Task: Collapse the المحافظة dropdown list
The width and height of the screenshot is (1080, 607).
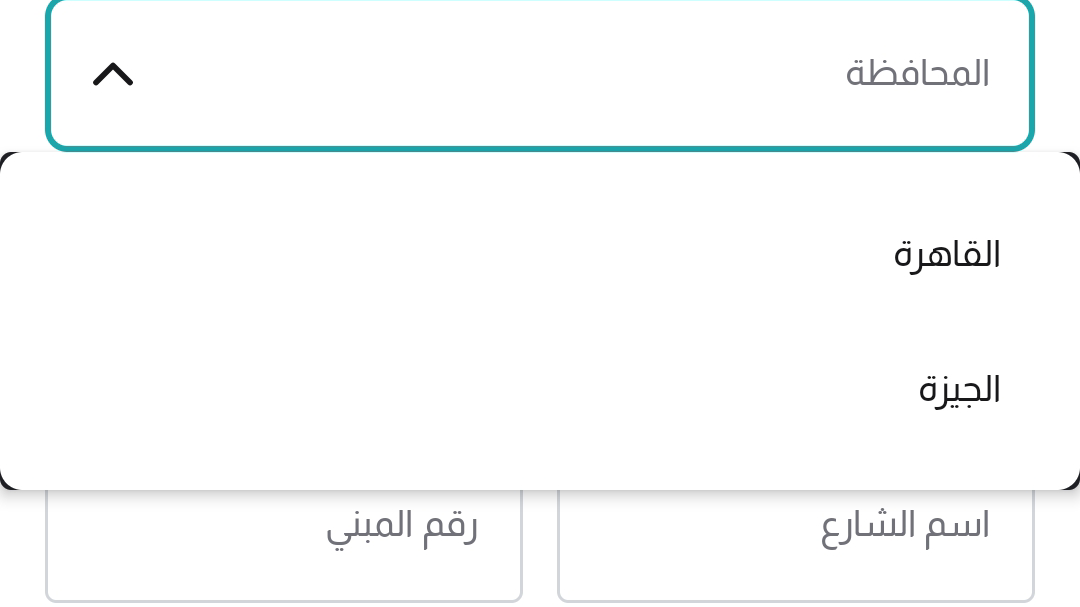Action: pyautogui.click(x=113, y=74)
